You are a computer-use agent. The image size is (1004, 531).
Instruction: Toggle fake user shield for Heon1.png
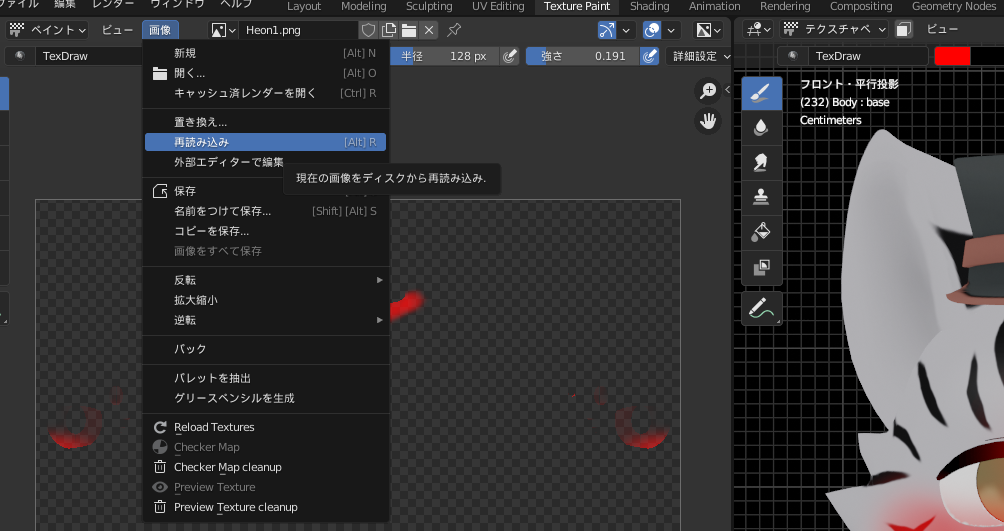[368, 30]
